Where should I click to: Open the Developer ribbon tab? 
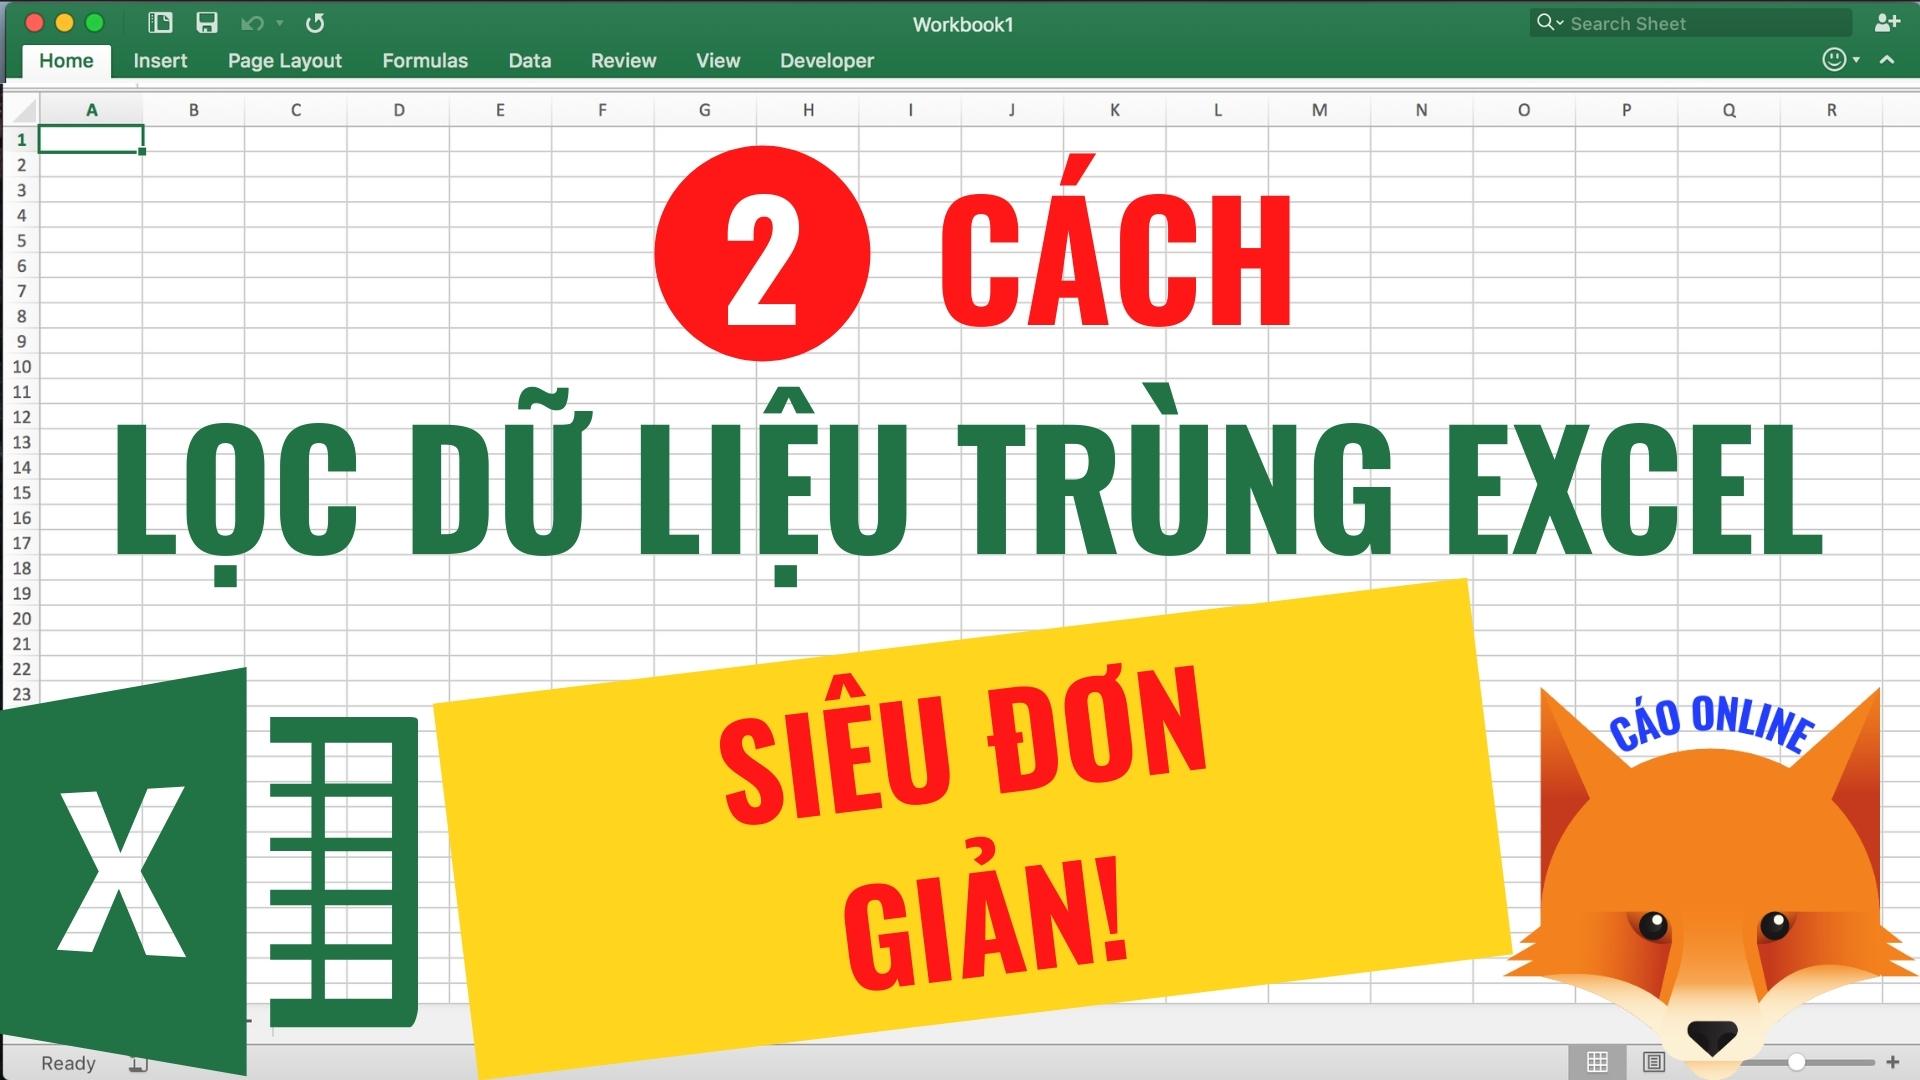pos(828,61)
